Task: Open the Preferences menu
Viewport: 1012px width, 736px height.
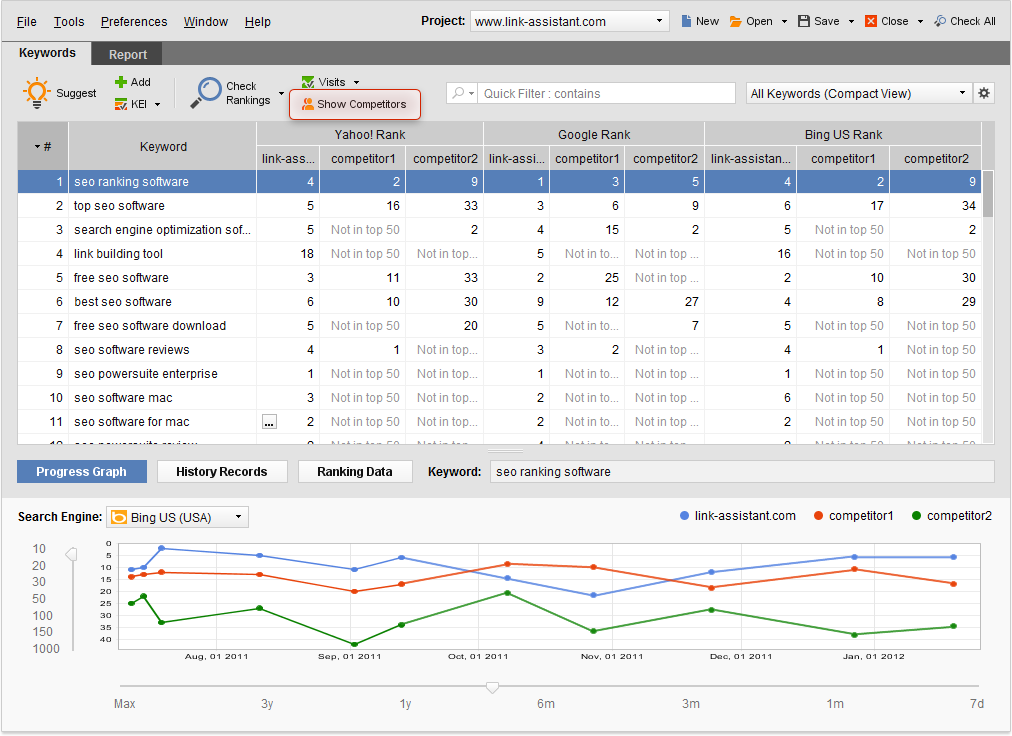Action: pyautogui.click(x=133, y=20)
